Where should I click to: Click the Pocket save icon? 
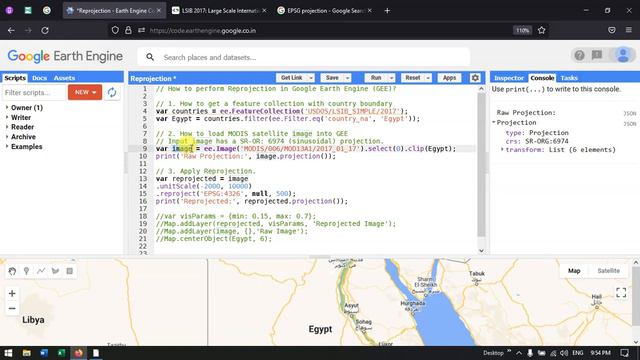click(x=611, y=30)
